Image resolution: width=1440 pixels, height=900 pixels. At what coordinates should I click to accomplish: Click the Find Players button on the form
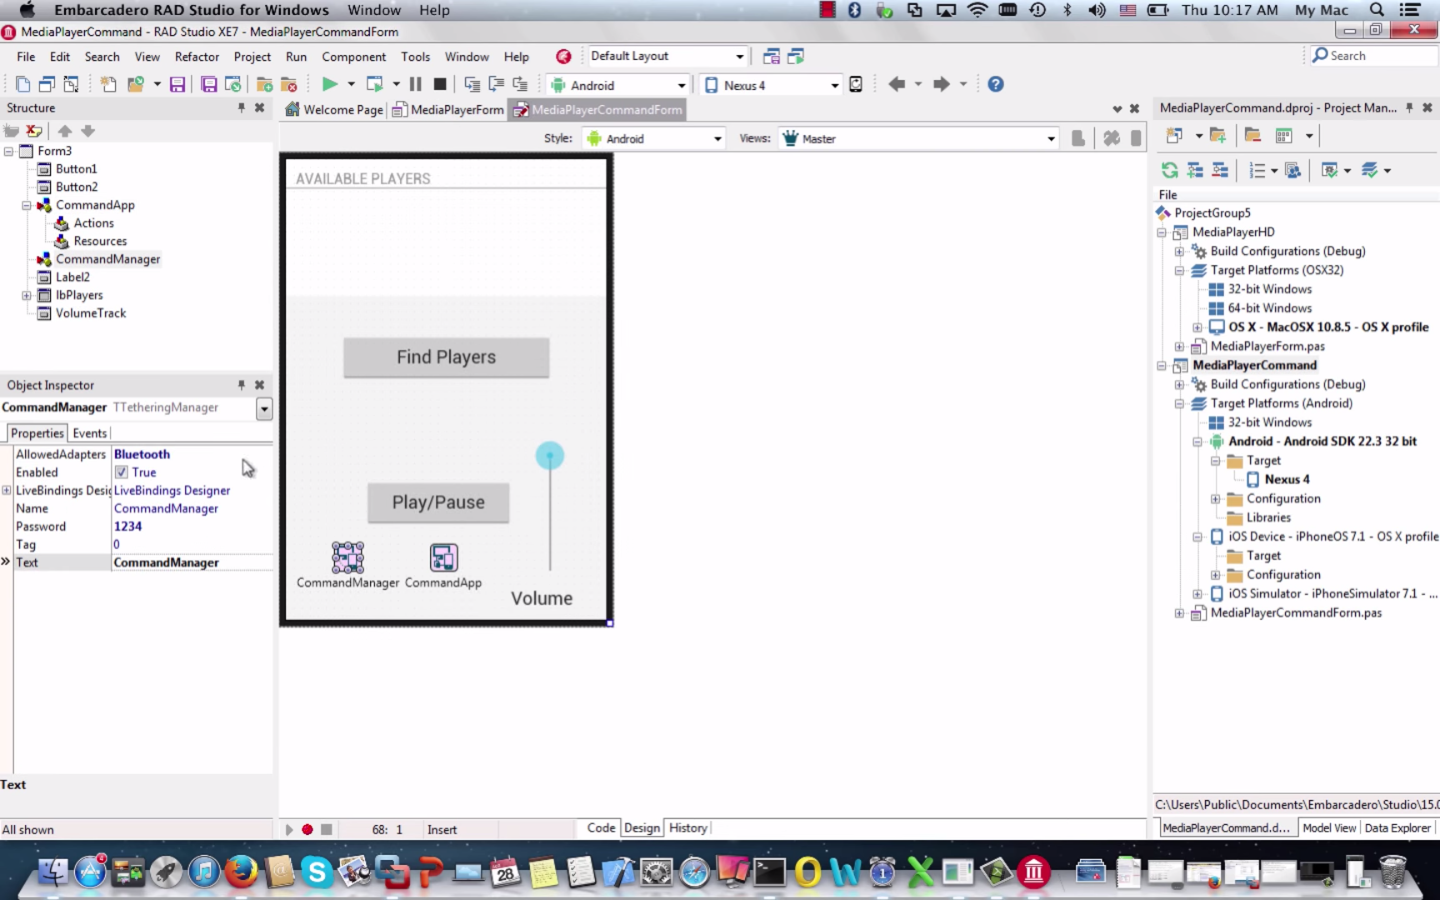[x=446, y=357]
